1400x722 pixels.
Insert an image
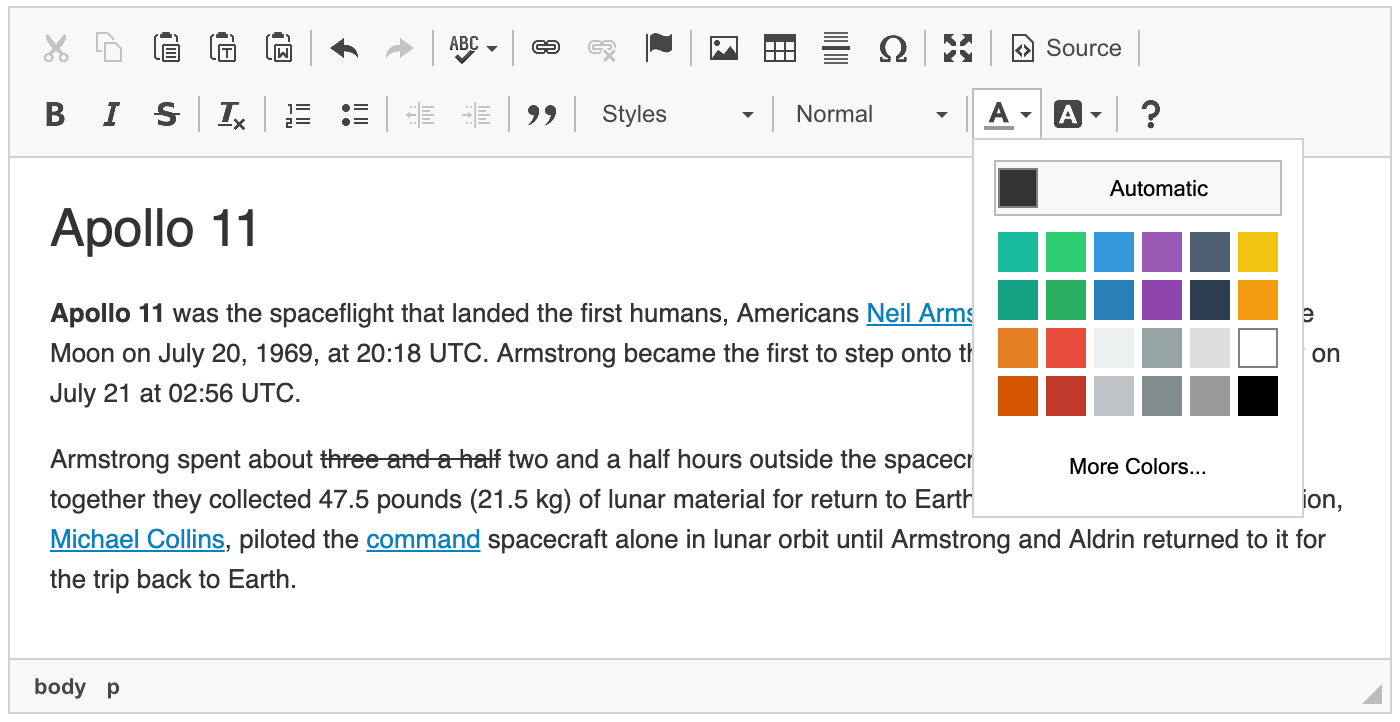[x=724, y=48]
